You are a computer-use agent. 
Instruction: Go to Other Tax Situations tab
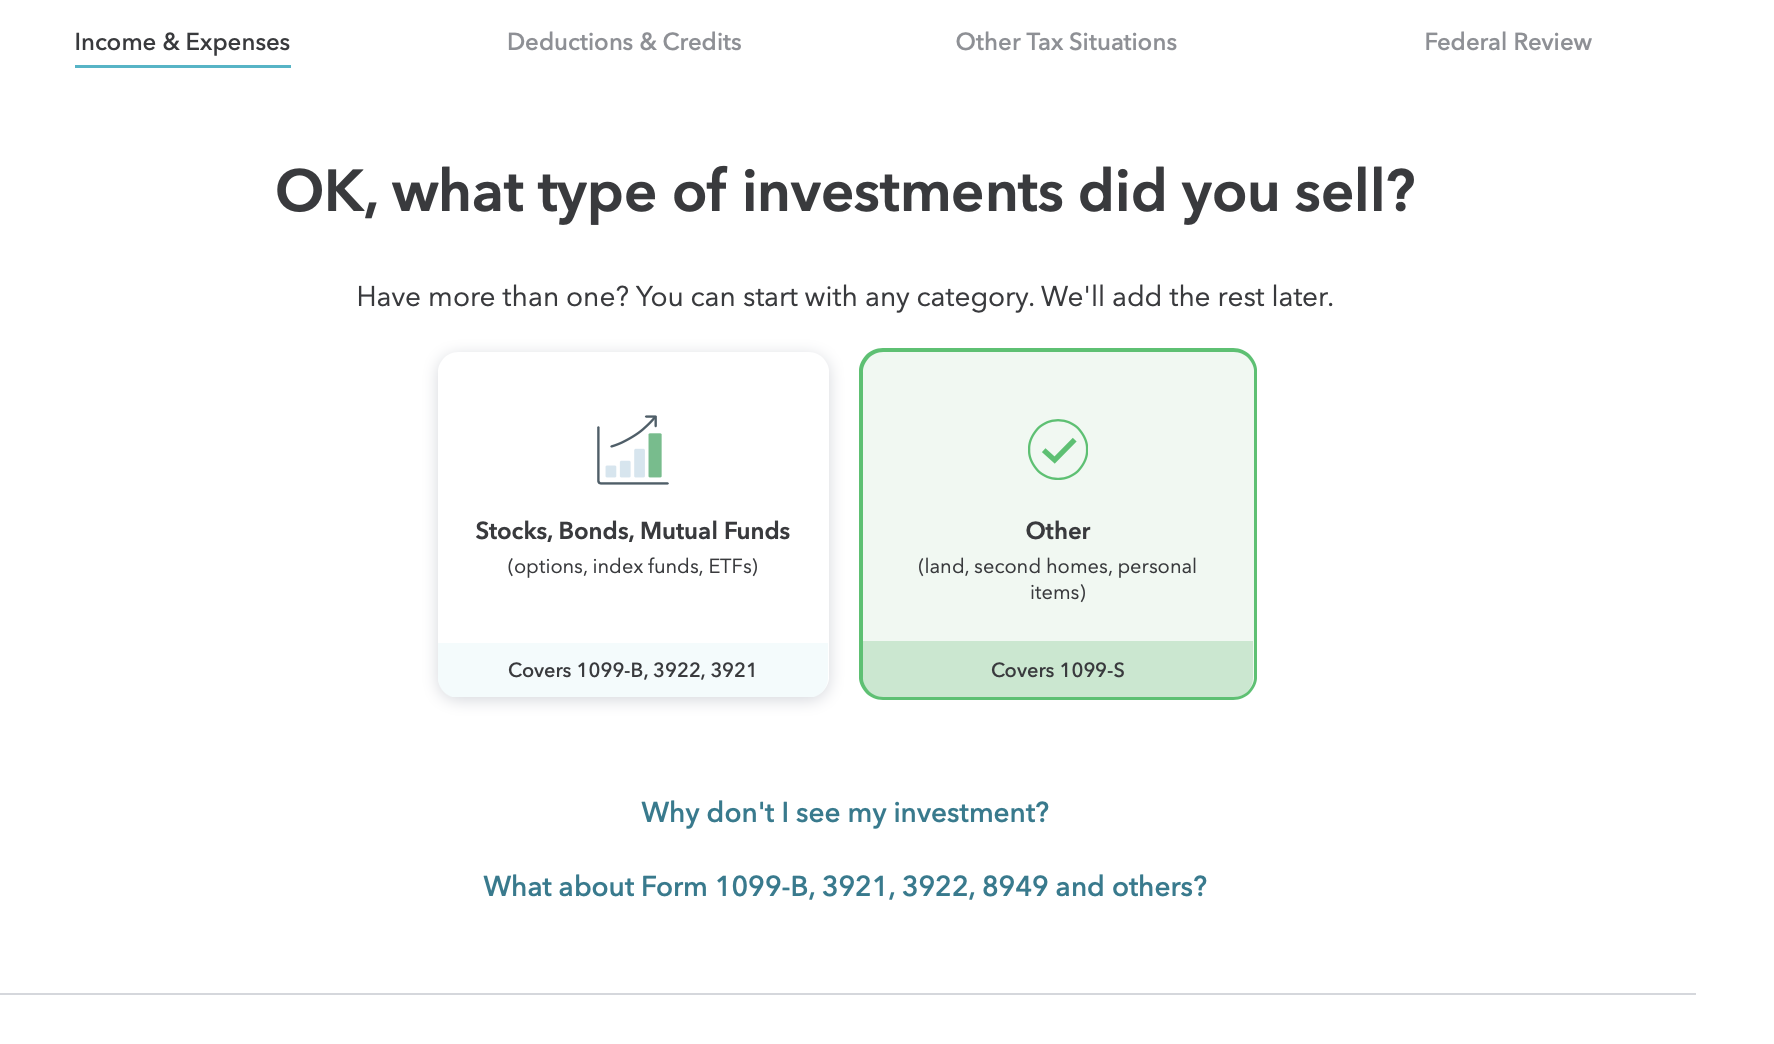tap(1065, 42)
